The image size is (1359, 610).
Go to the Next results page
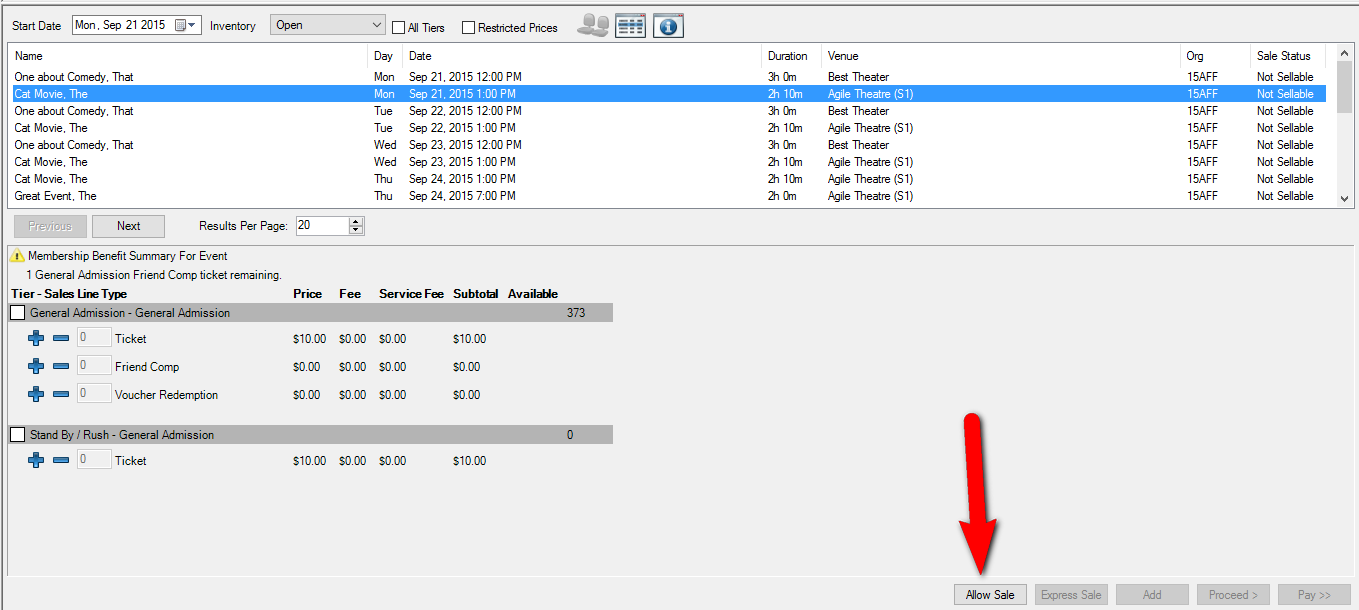pos(128,226)
